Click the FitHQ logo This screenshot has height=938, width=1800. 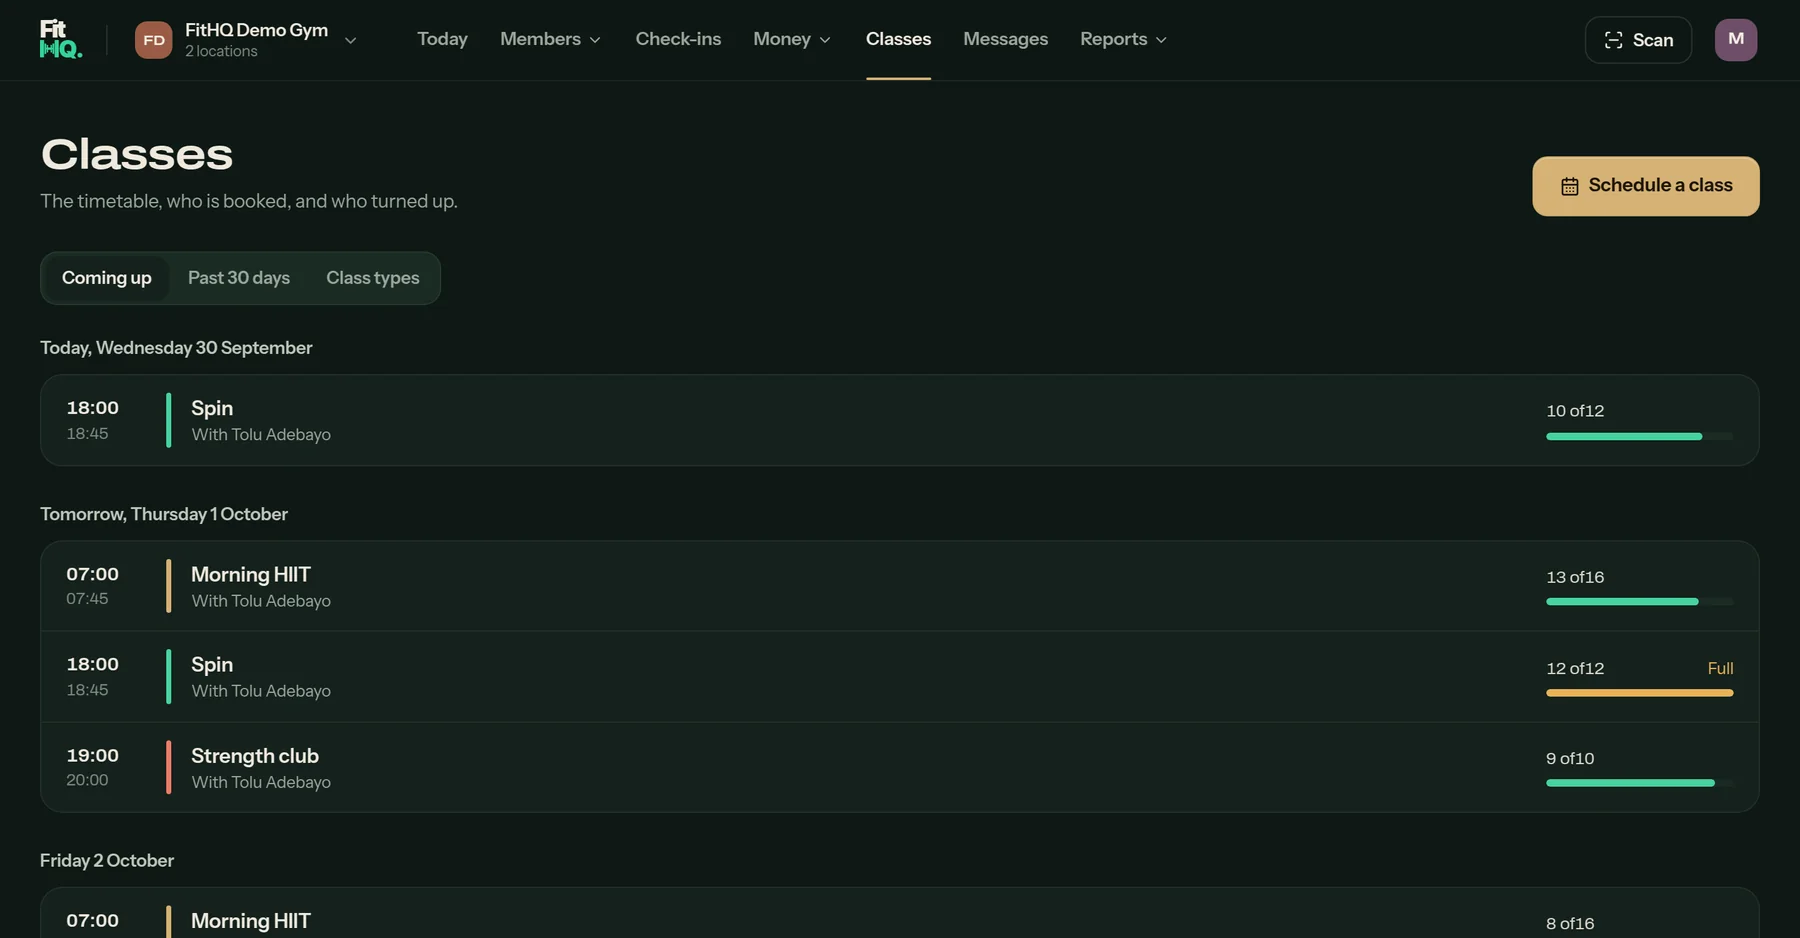[60, 39]
